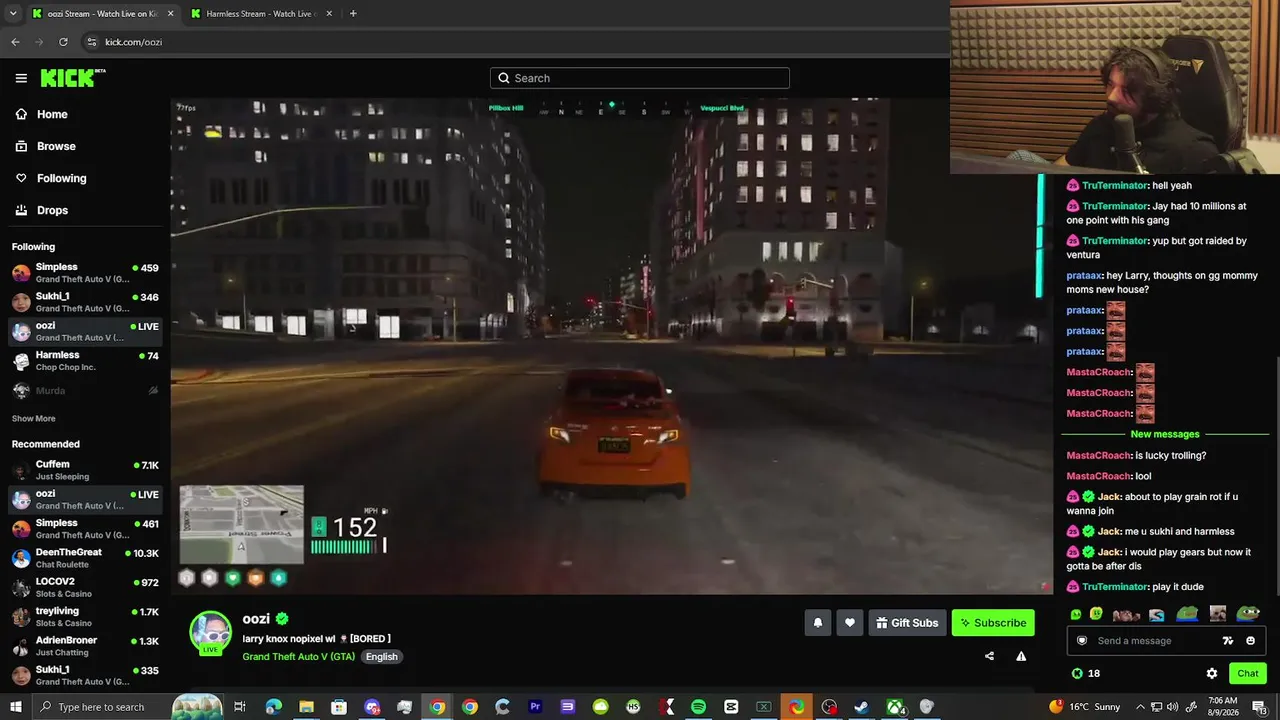The image size is (1280, 720).
Task: Subscribe to oozi's channel
Action: pyautogui.click(x=993, y=623)
